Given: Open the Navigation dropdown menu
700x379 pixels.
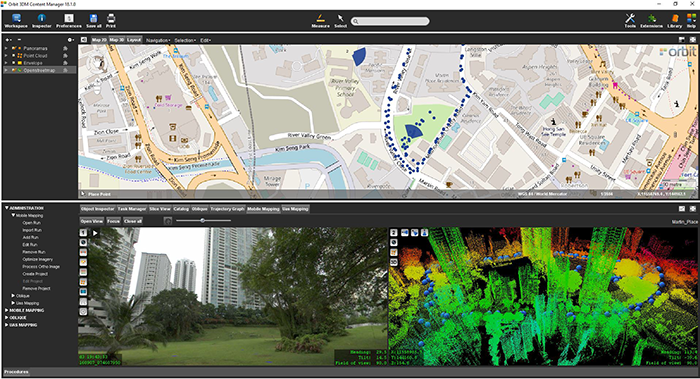Looking at the screenshot, I should 158,40.
